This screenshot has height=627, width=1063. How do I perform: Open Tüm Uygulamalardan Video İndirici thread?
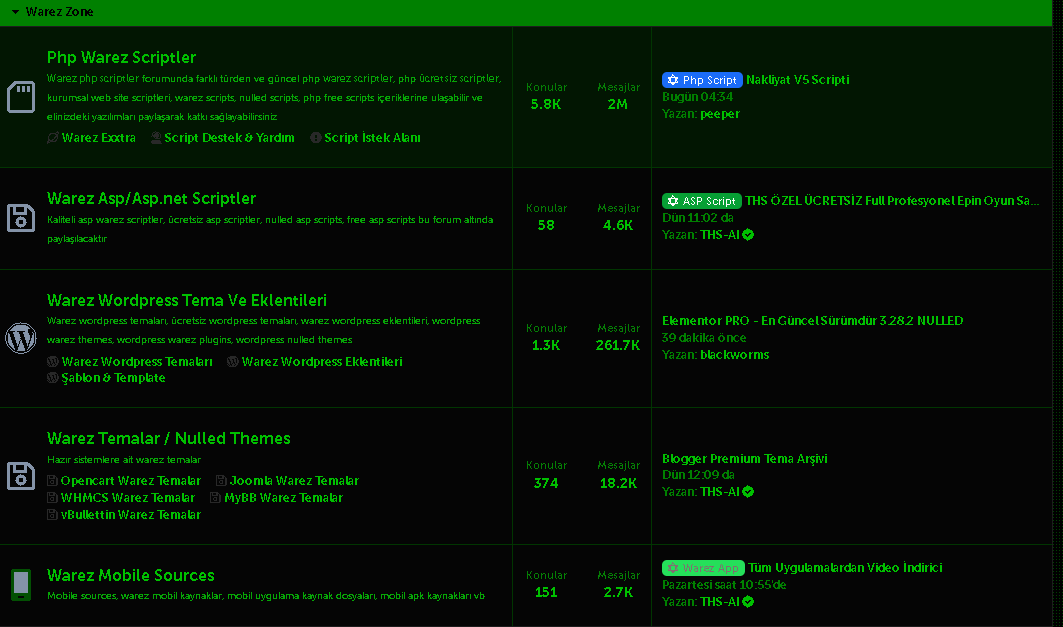click(845, 568)
